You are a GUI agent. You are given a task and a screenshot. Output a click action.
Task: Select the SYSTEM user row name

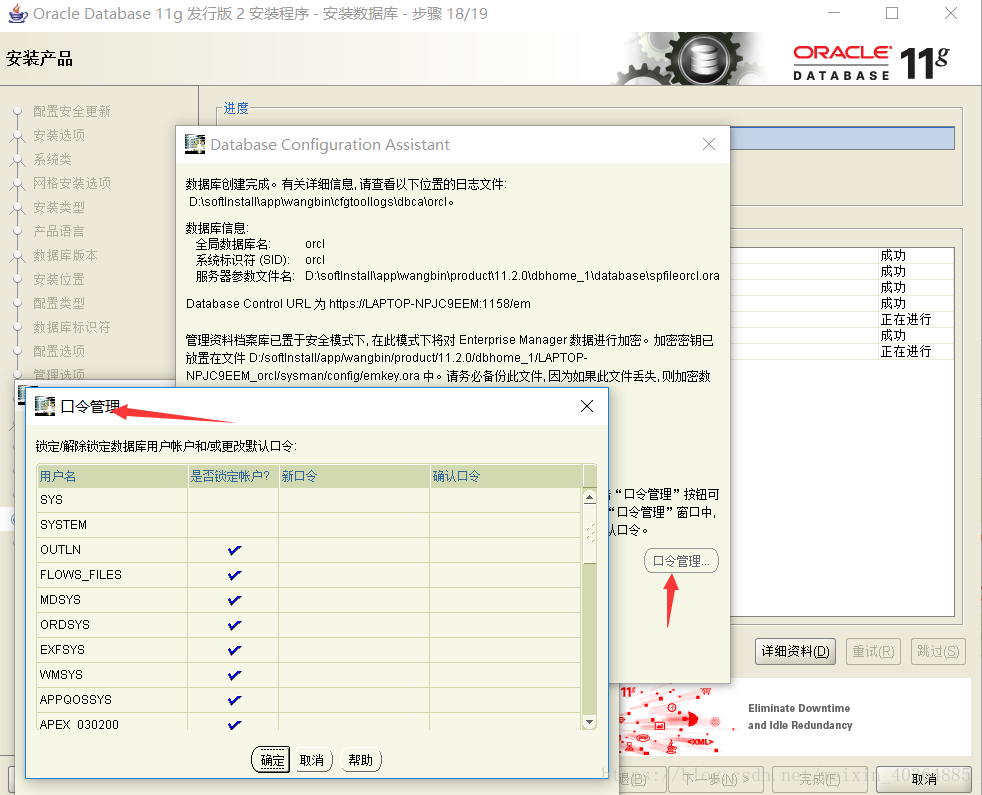tap(63, 525)
